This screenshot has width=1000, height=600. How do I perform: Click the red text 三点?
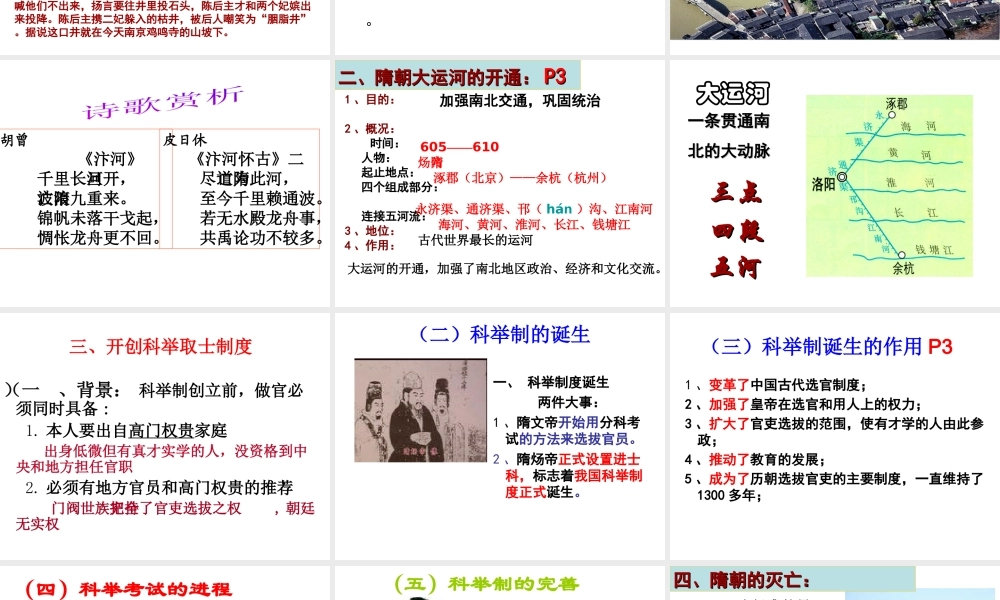point(736,192)
